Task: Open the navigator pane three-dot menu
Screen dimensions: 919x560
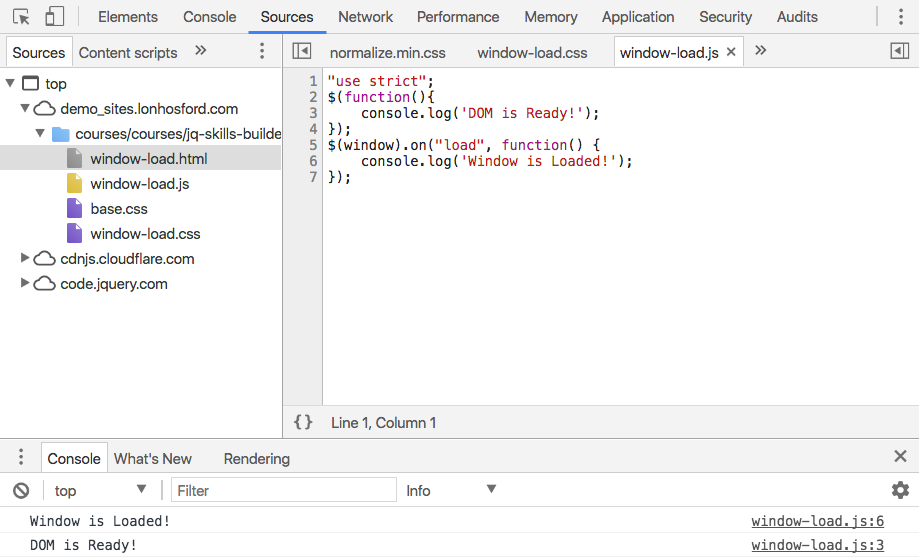Action: point(262,51)
